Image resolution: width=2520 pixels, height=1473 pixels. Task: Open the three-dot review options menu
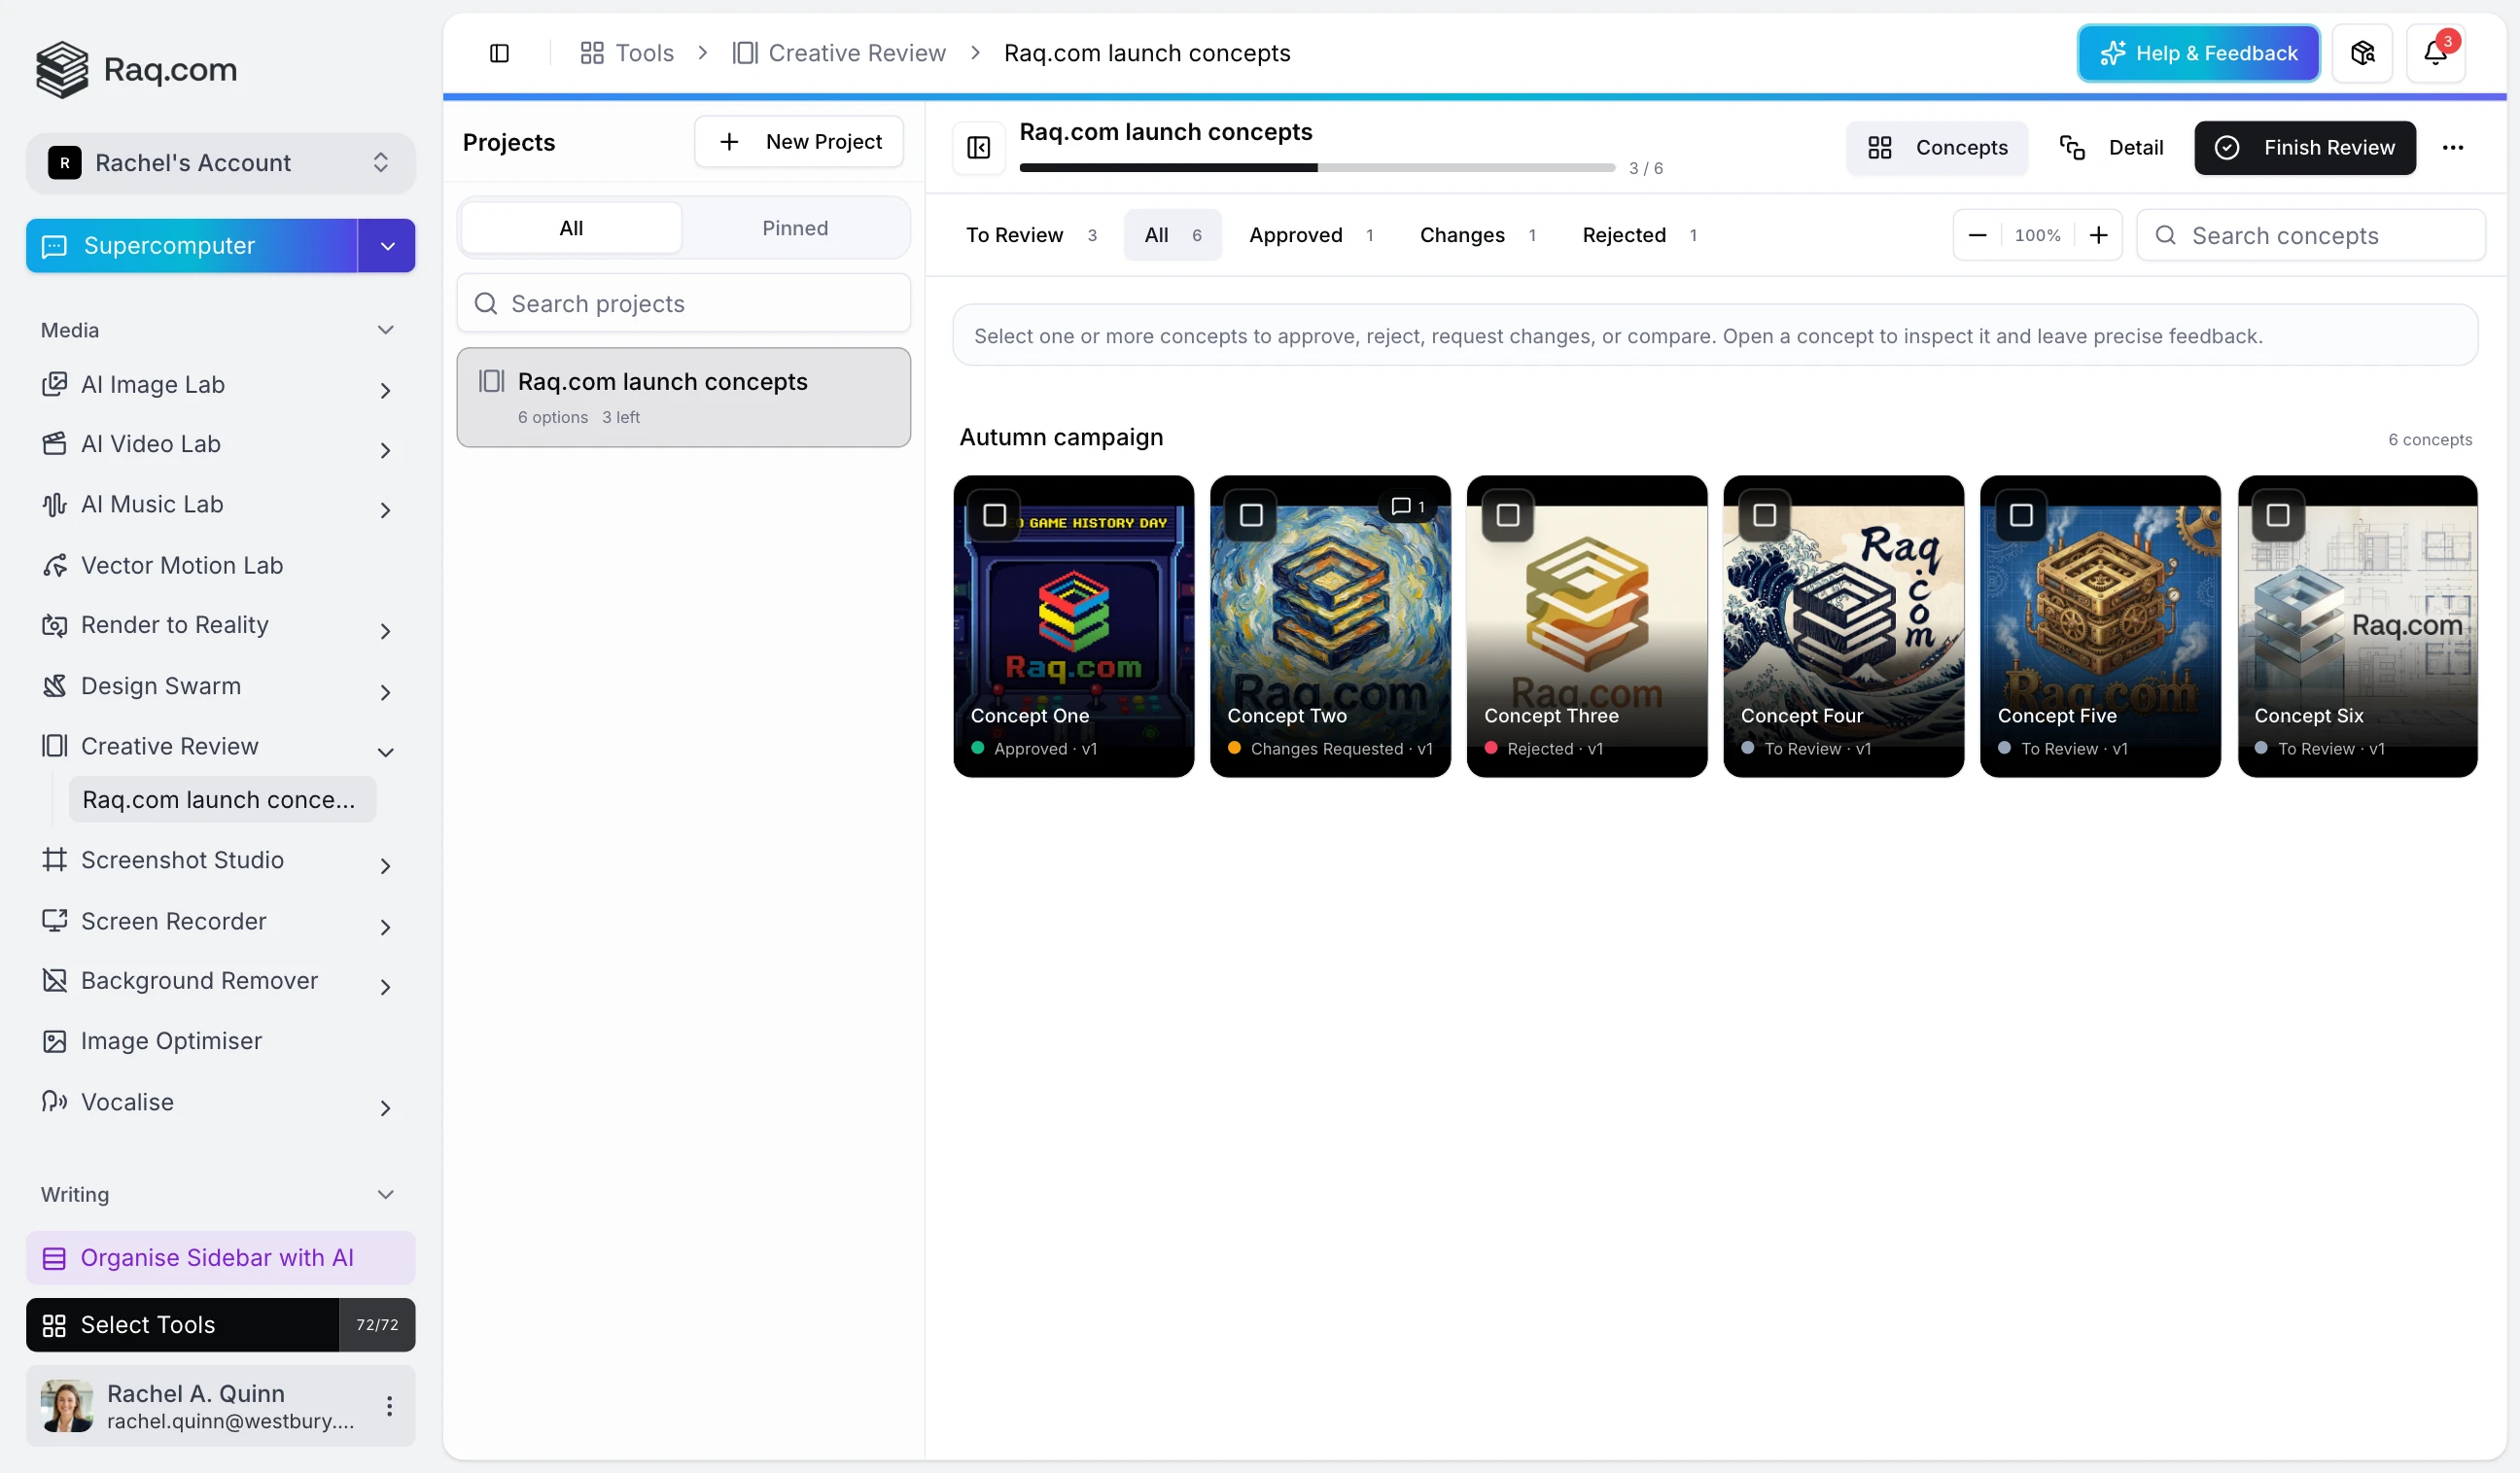(2452, 148)
